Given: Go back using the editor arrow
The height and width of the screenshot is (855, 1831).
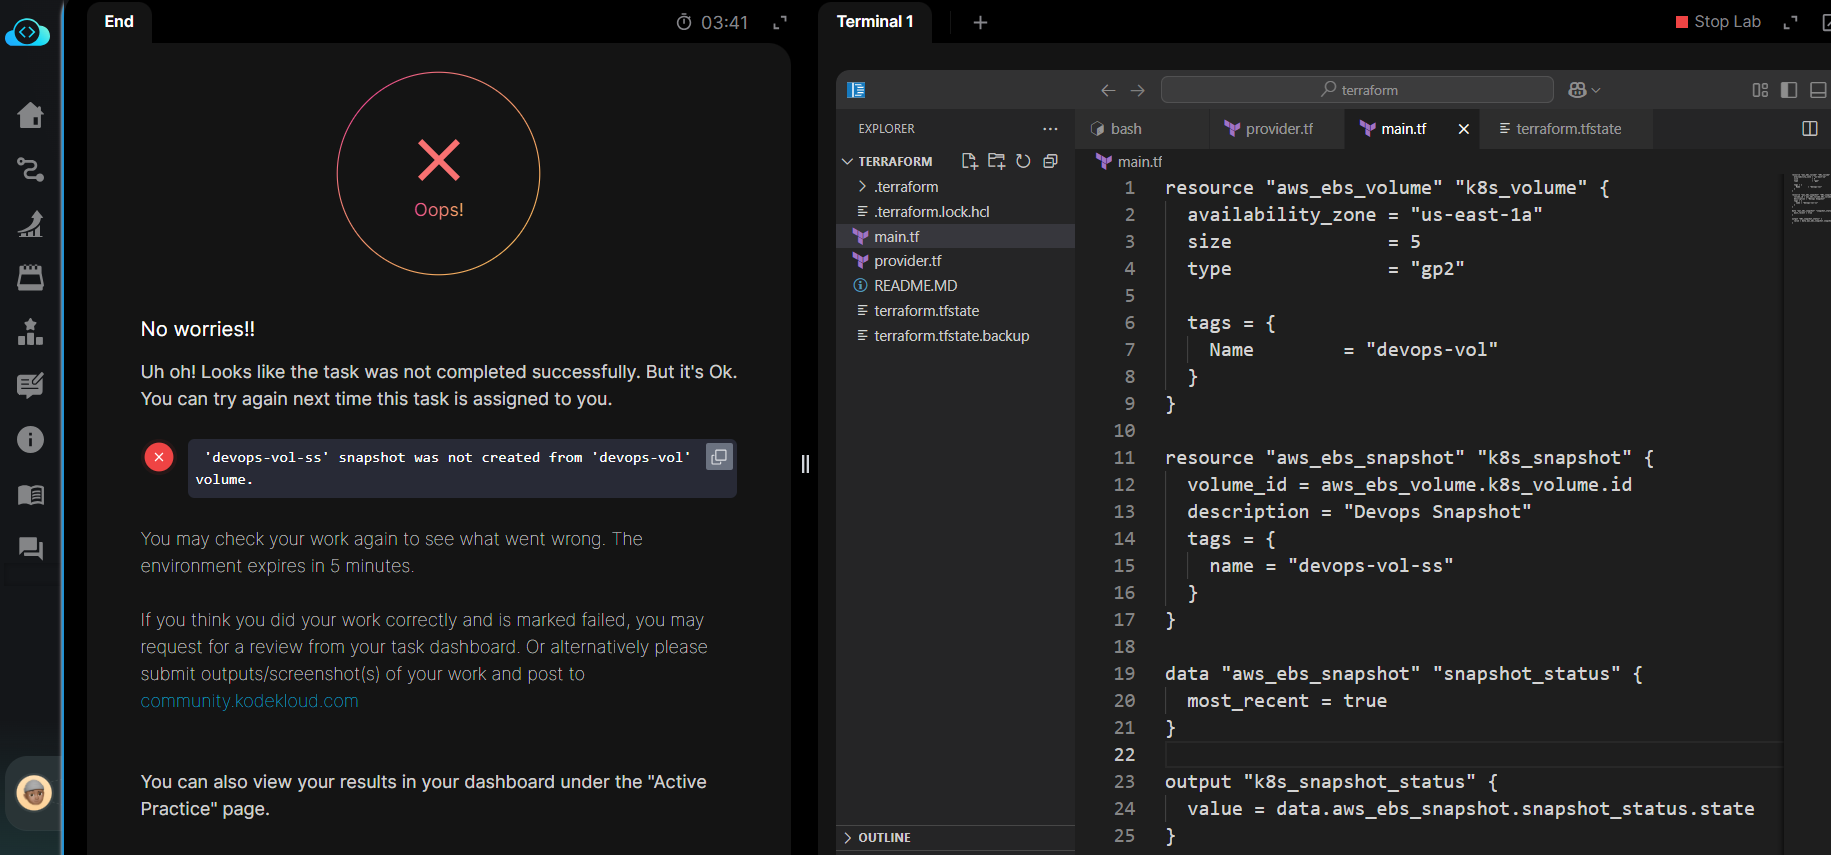Looking at the screenshot, I should click(1108, 90).
